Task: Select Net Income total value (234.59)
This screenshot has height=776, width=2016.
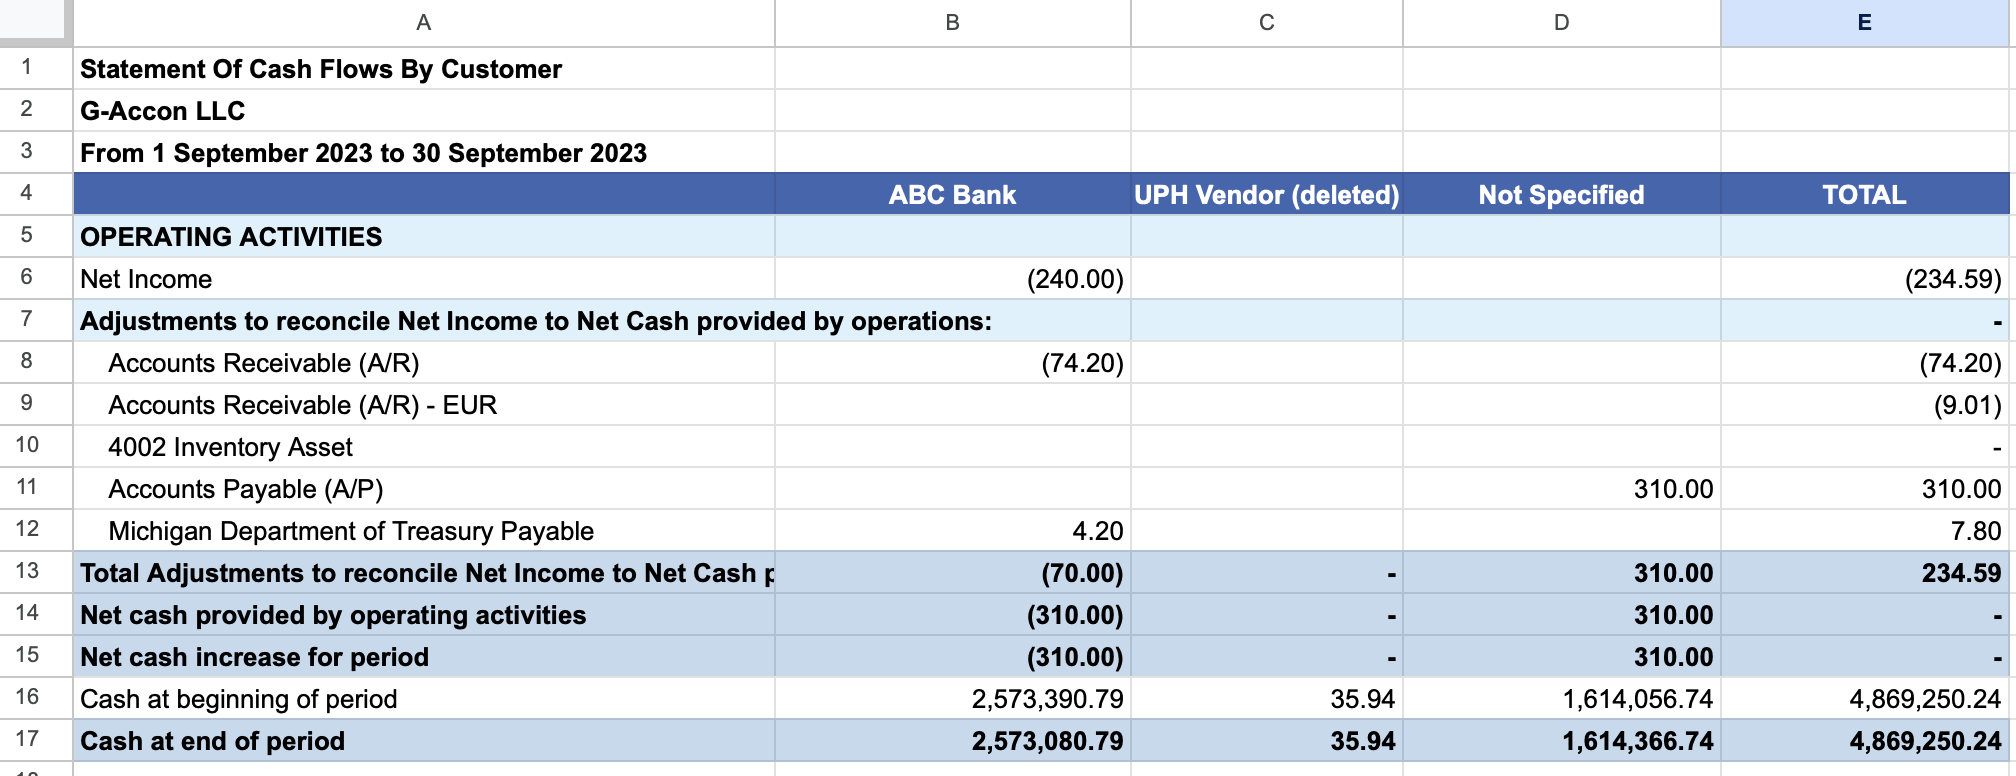Action: 1864,278
